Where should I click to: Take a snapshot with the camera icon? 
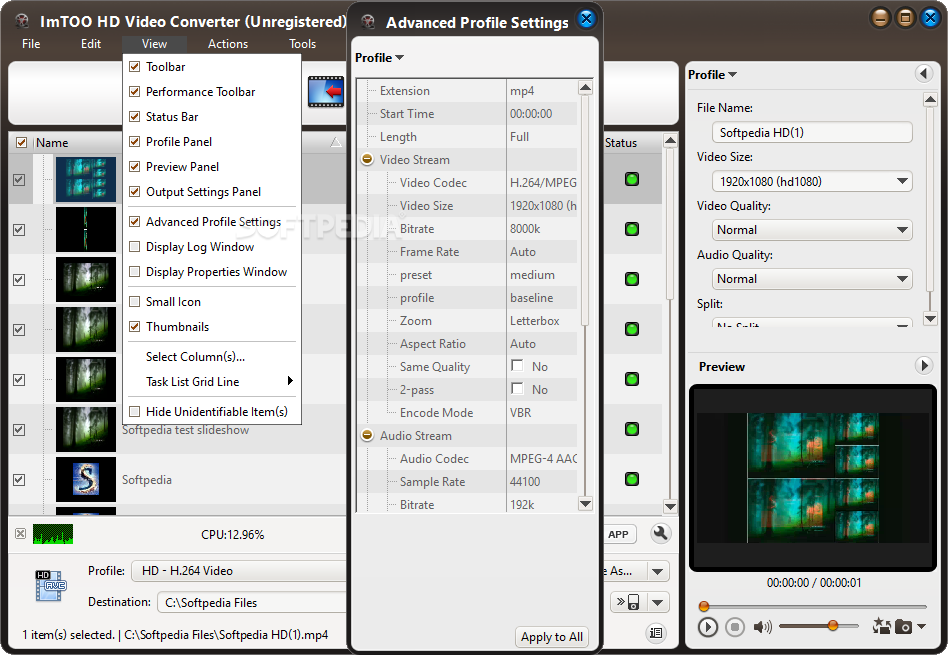point(903,627)
